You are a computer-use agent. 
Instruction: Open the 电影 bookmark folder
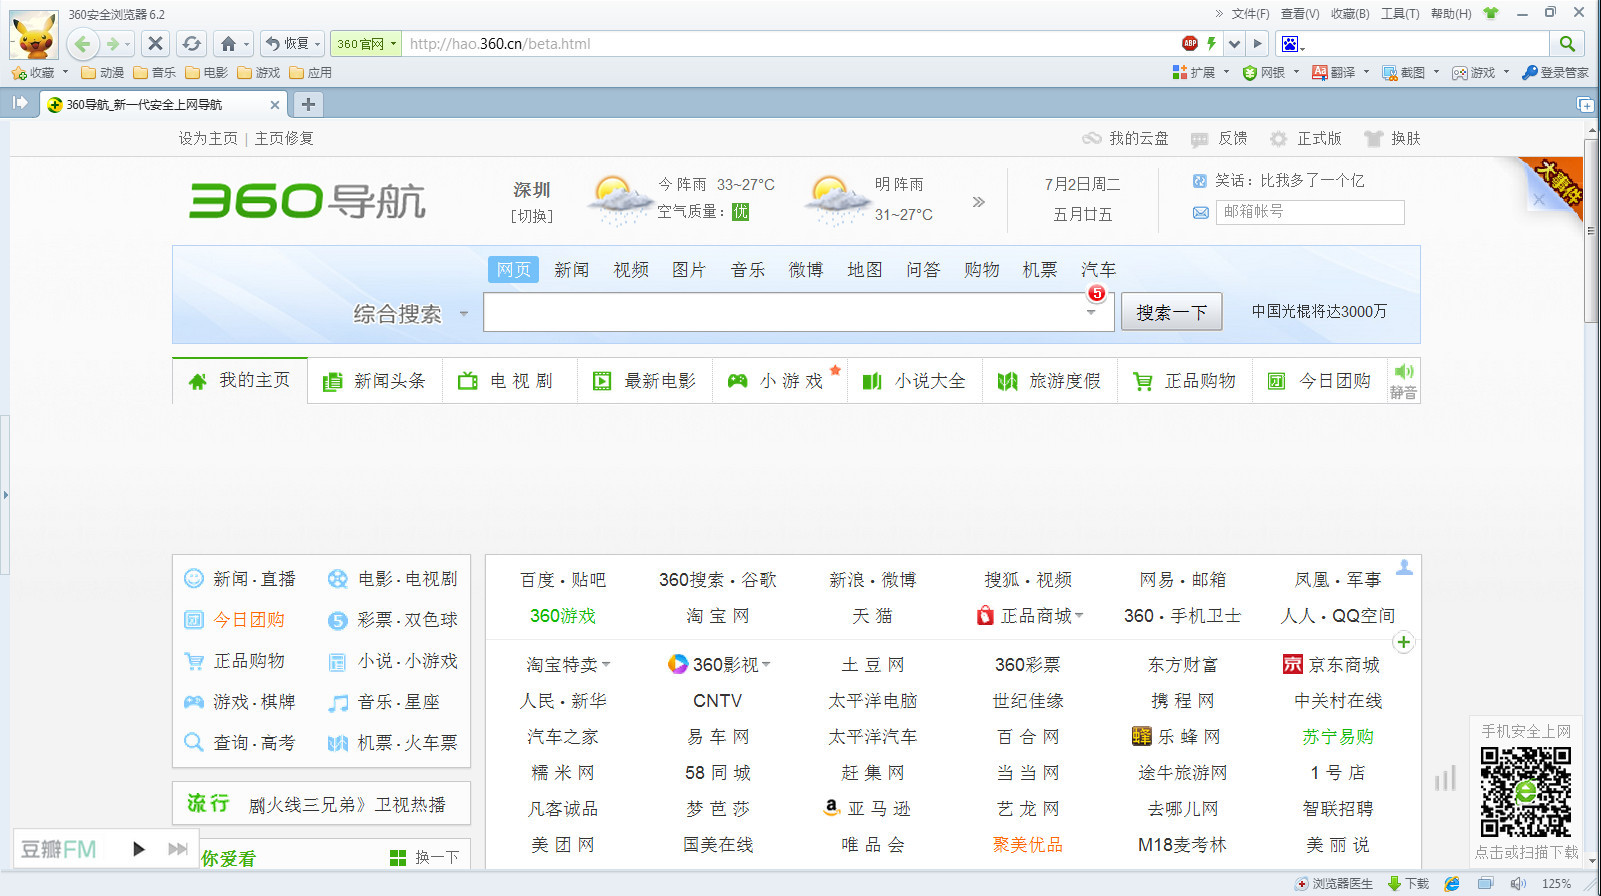(207, 72)
